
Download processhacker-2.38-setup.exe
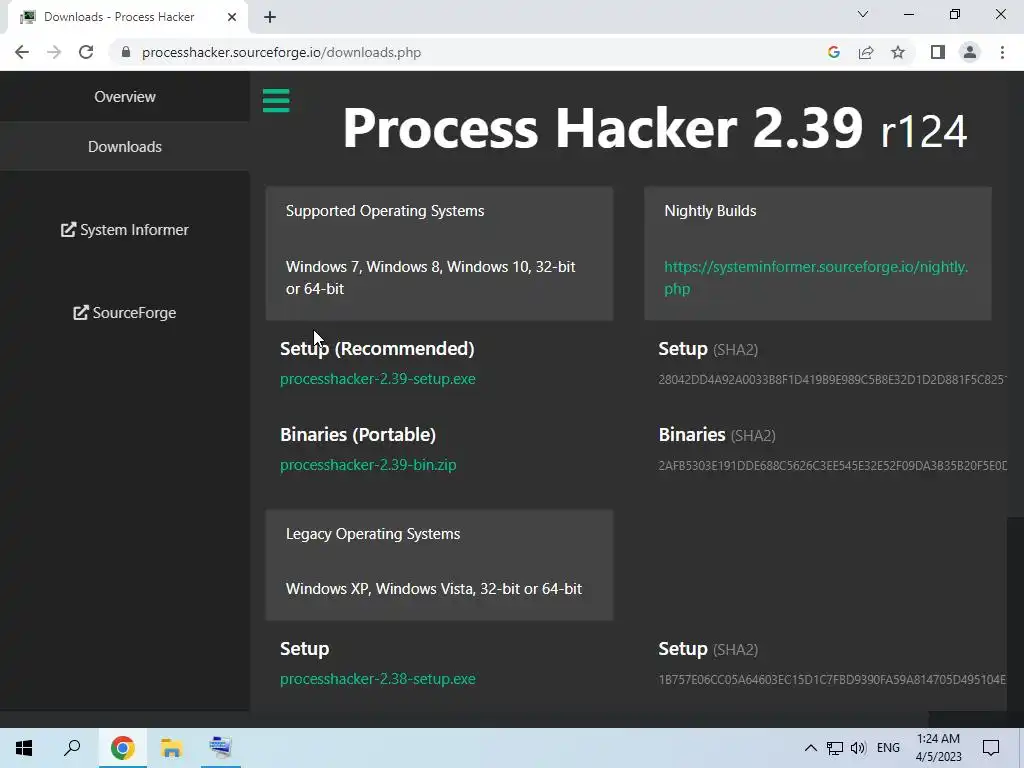click(377, 679)
